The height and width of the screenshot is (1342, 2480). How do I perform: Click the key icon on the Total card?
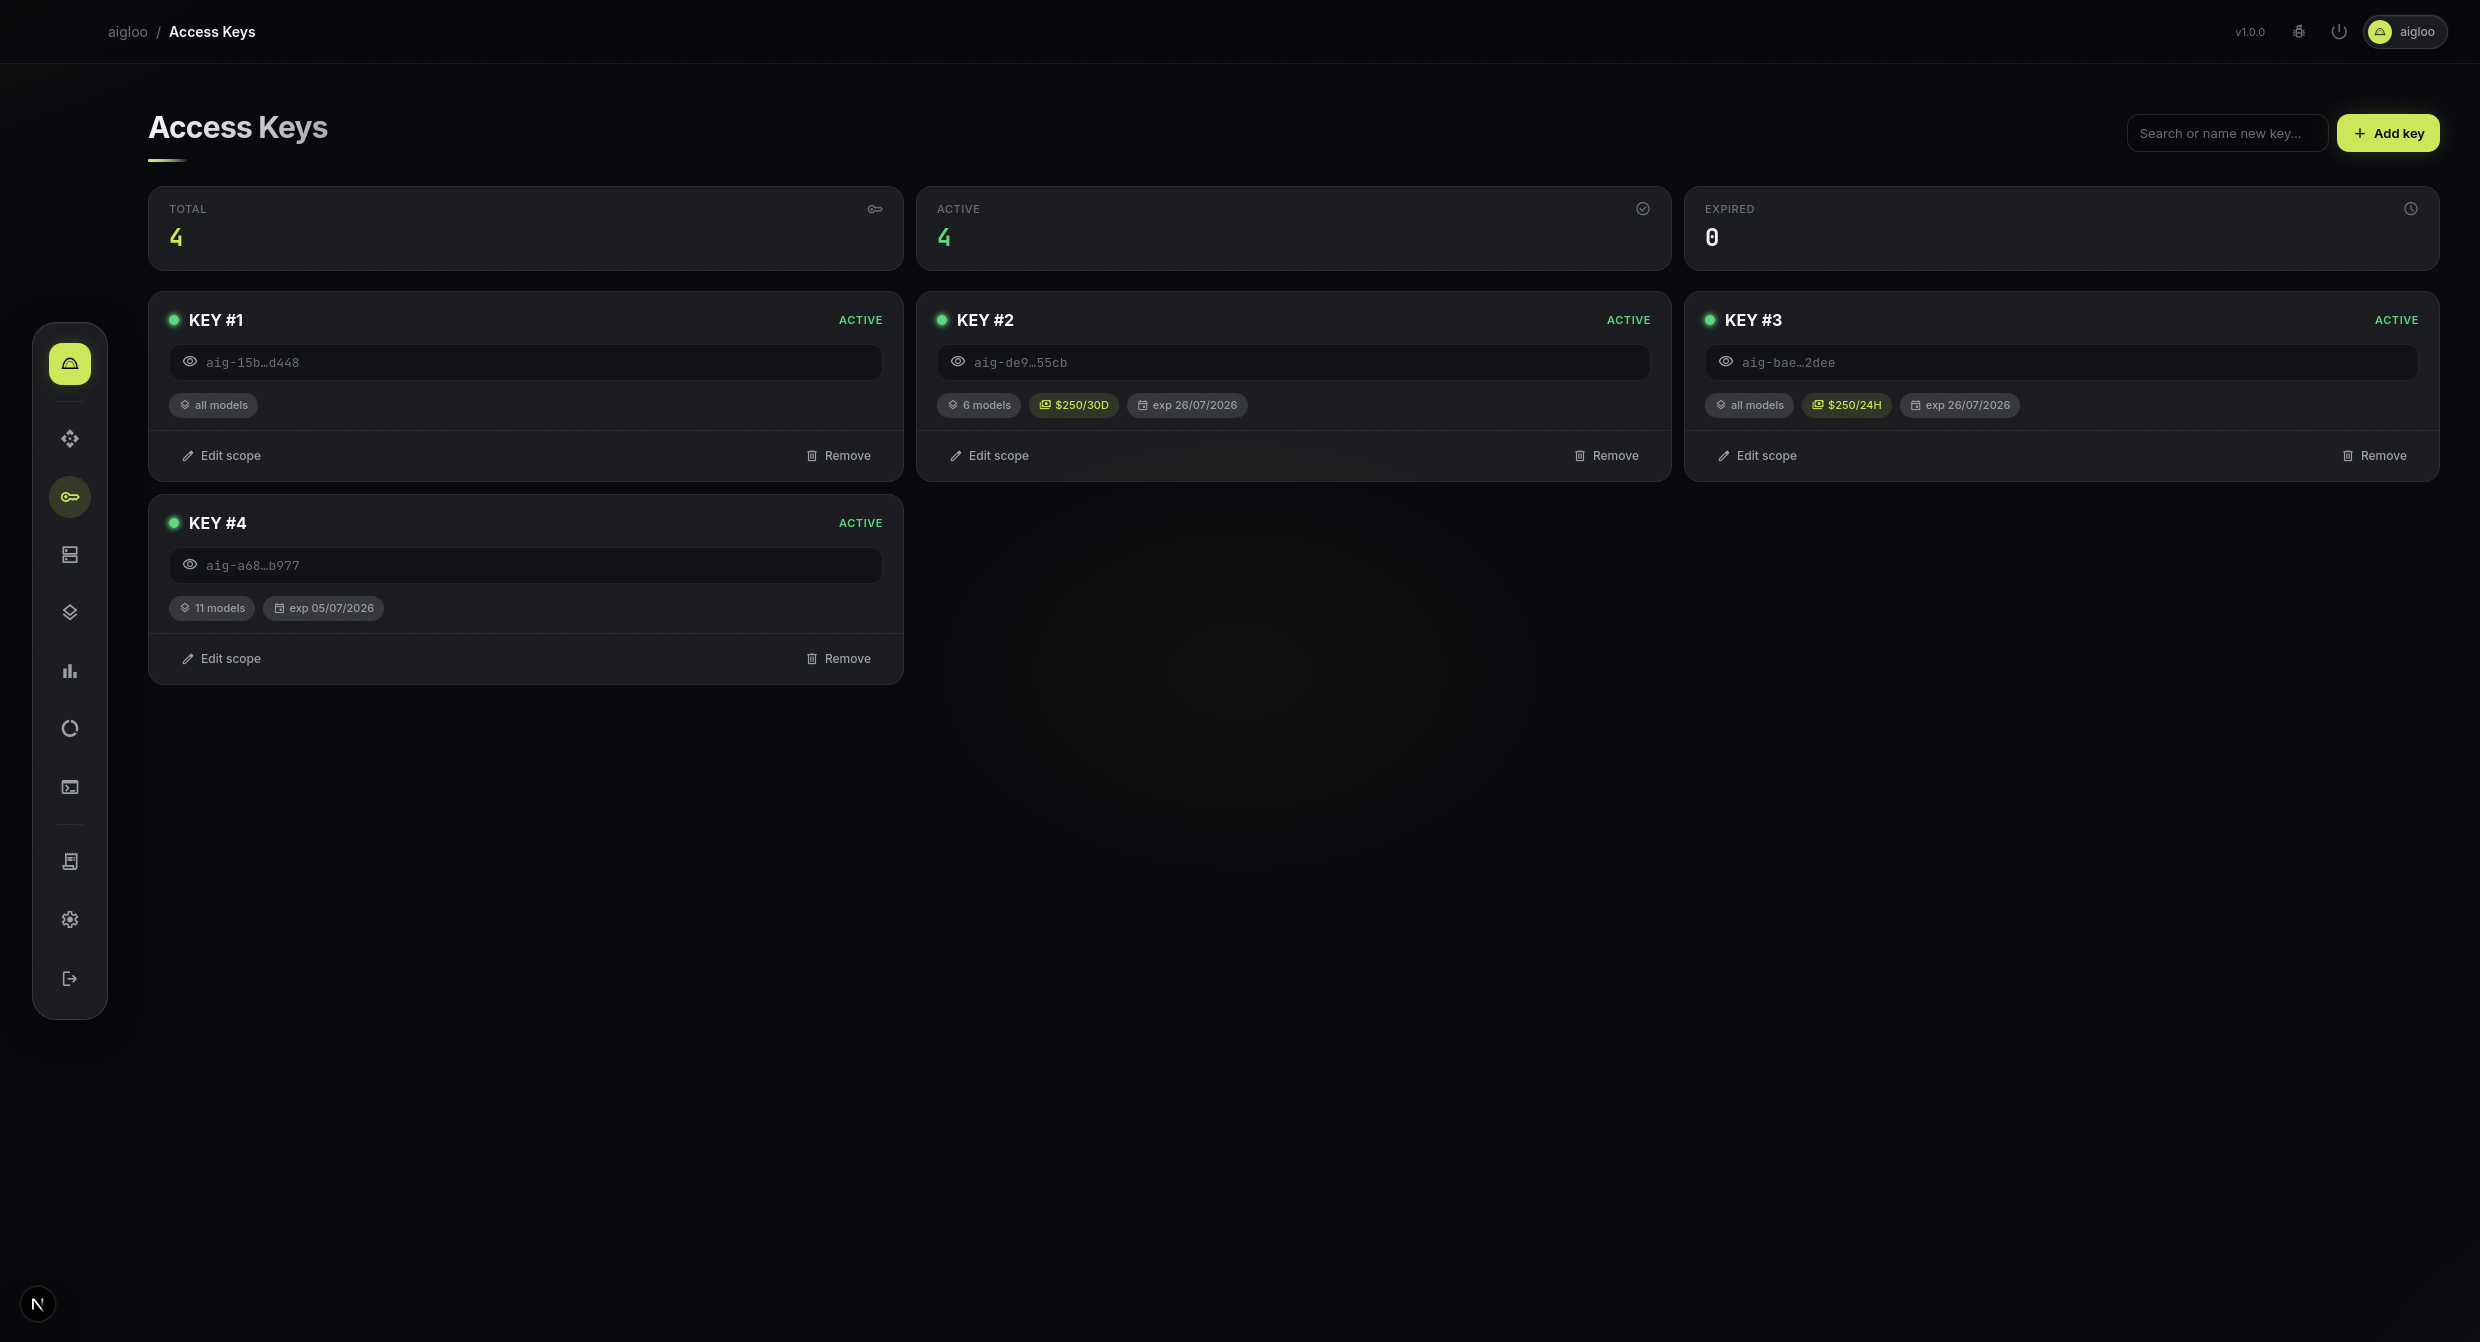tap(875, 209)
